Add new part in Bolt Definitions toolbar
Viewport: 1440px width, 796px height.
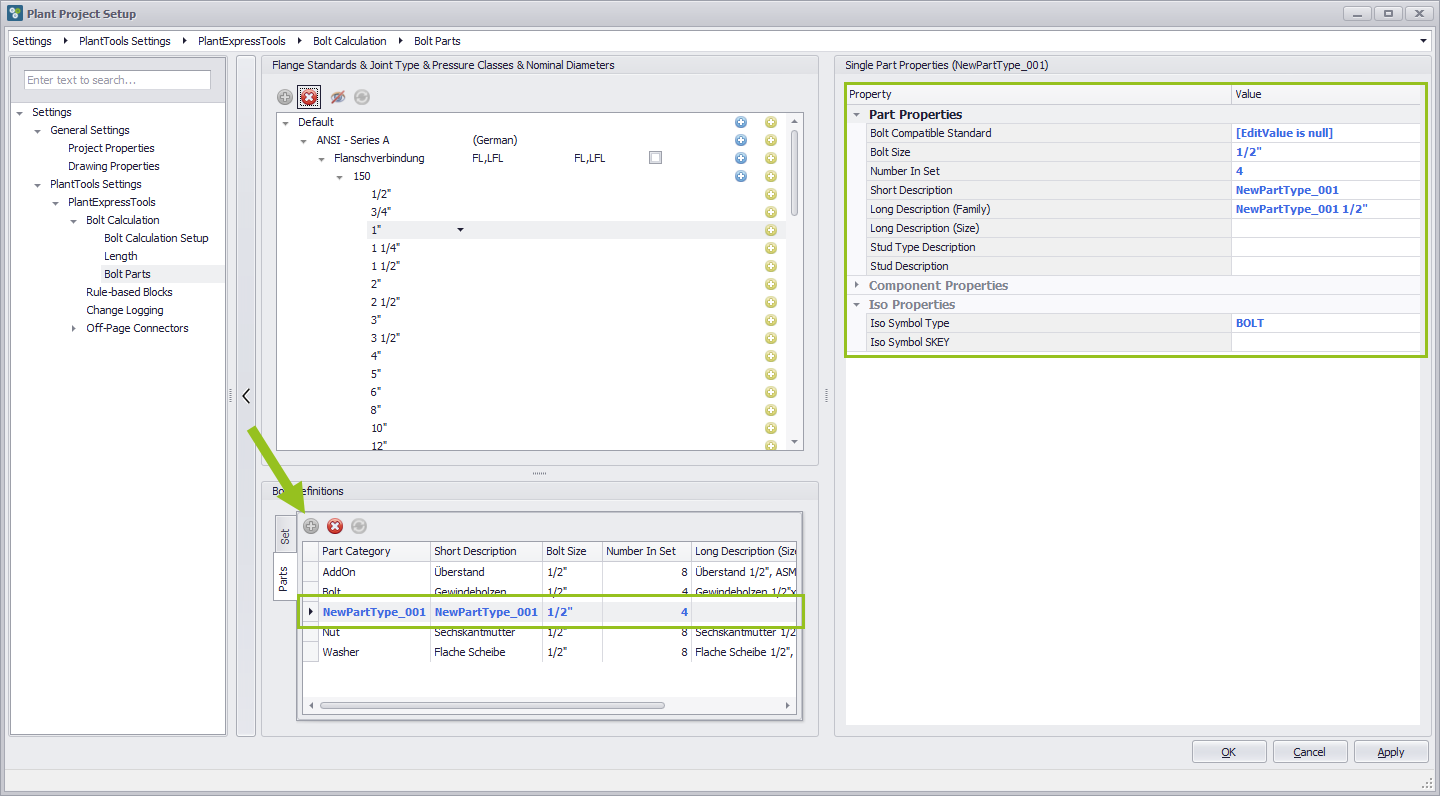point(311,526)
